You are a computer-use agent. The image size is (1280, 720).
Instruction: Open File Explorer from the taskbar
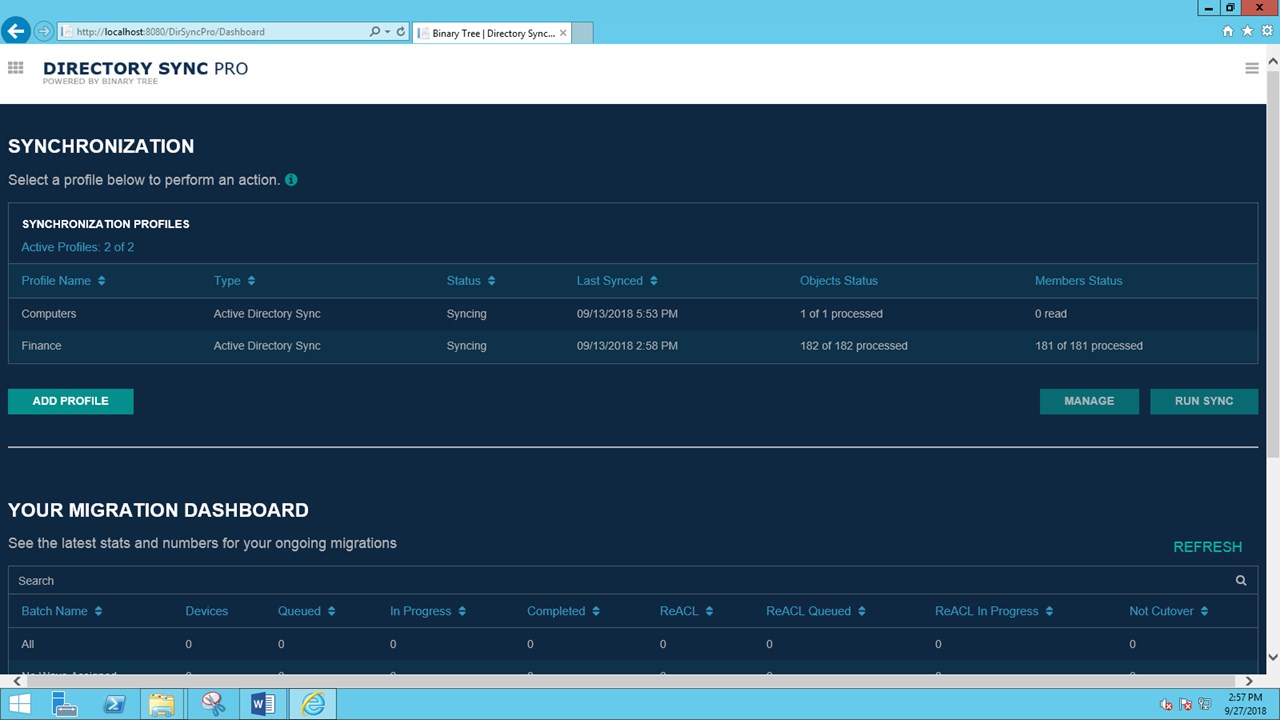(163, 704)
